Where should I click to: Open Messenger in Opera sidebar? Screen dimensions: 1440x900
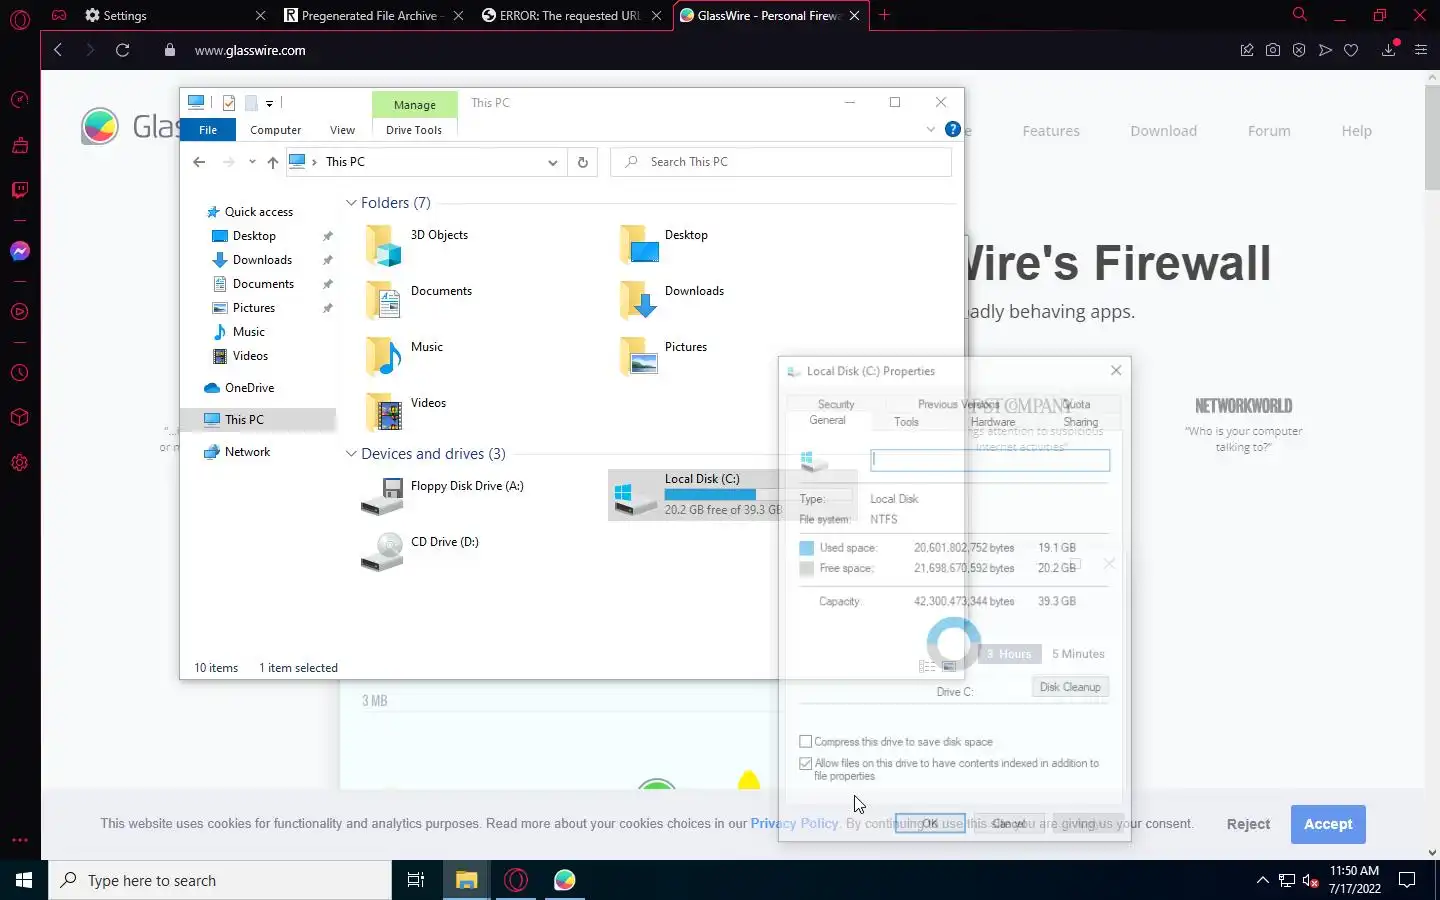tap(20, 251)
